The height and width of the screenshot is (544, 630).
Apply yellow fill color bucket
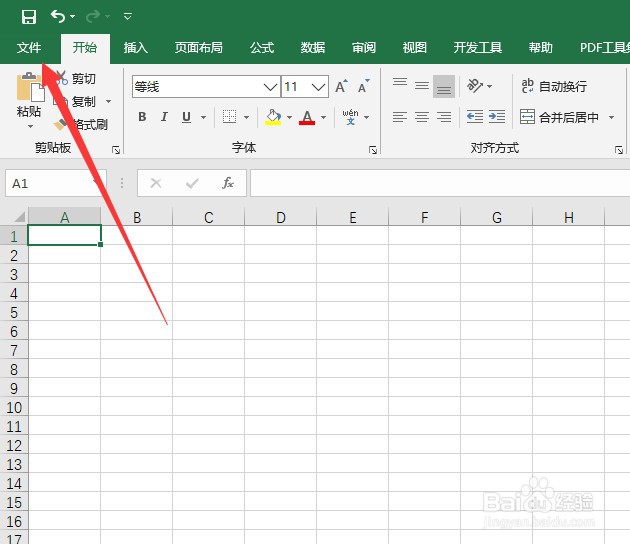pos(273,117)
